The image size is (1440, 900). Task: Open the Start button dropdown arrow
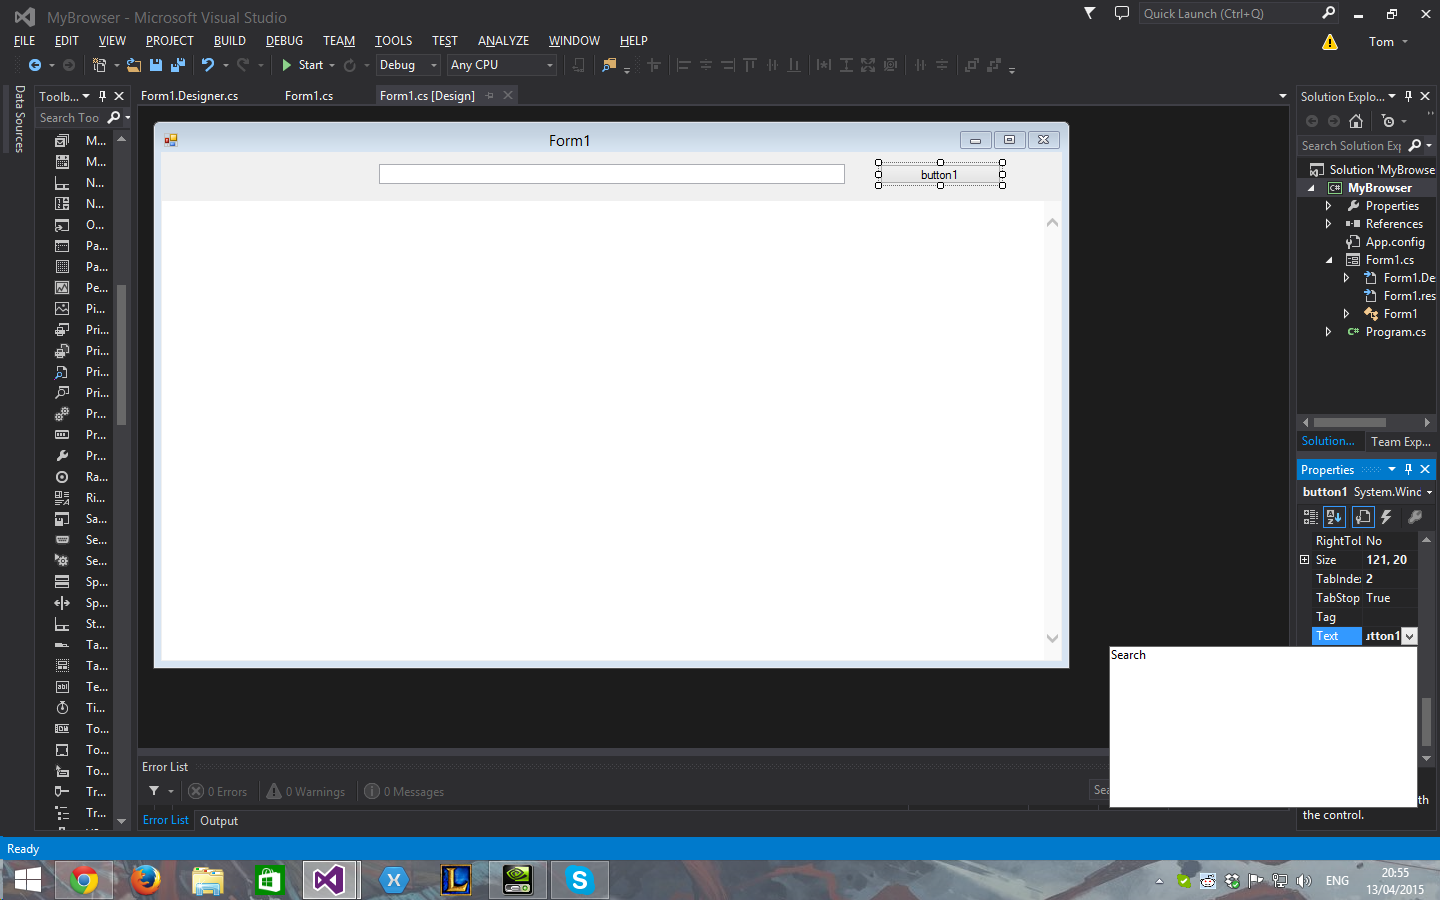click(332, 65)
